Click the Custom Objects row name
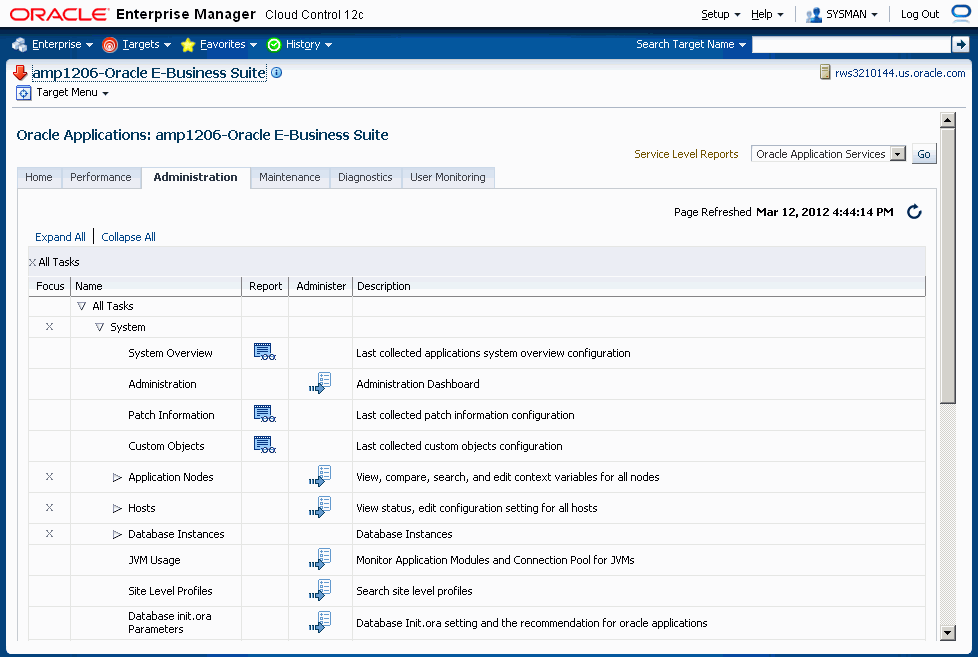Image resolution: width=978 pixels, height=657 pixels. click(166, 446)
